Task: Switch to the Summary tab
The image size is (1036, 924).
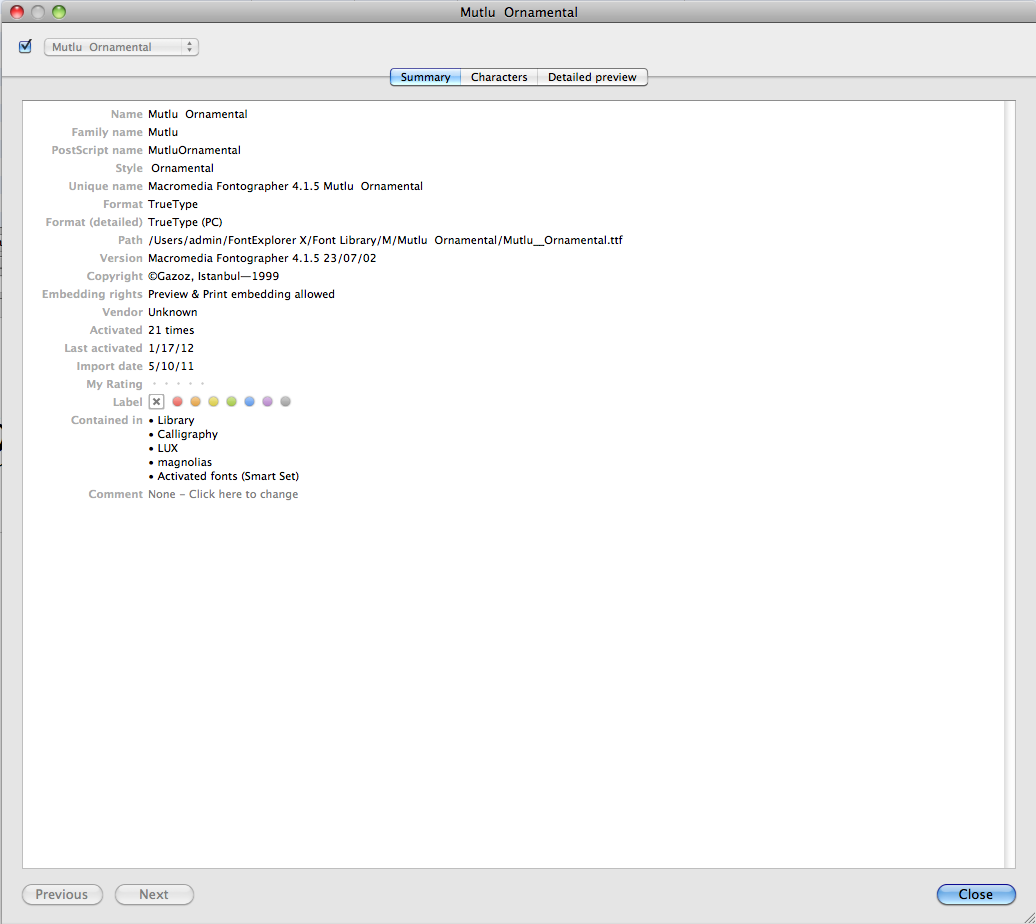Action: point(425,77)
